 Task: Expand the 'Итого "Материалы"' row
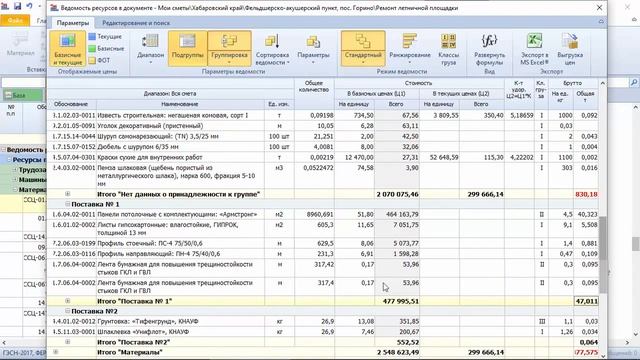click(x=56, y=352)
